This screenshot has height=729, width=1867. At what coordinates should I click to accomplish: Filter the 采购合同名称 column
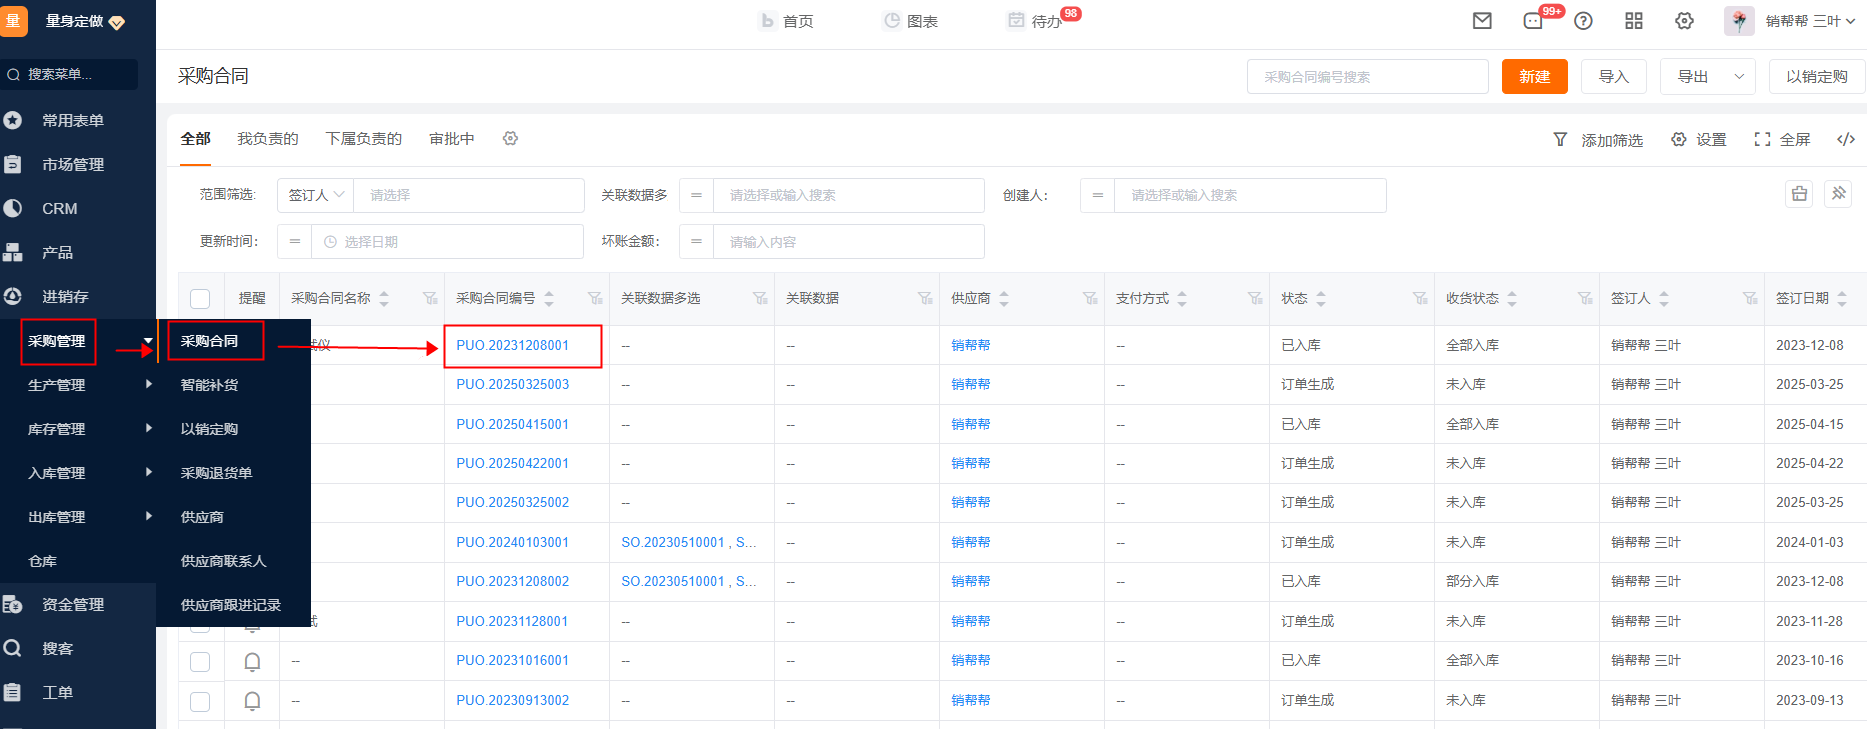pyautogui.click(x=430, y=298)
